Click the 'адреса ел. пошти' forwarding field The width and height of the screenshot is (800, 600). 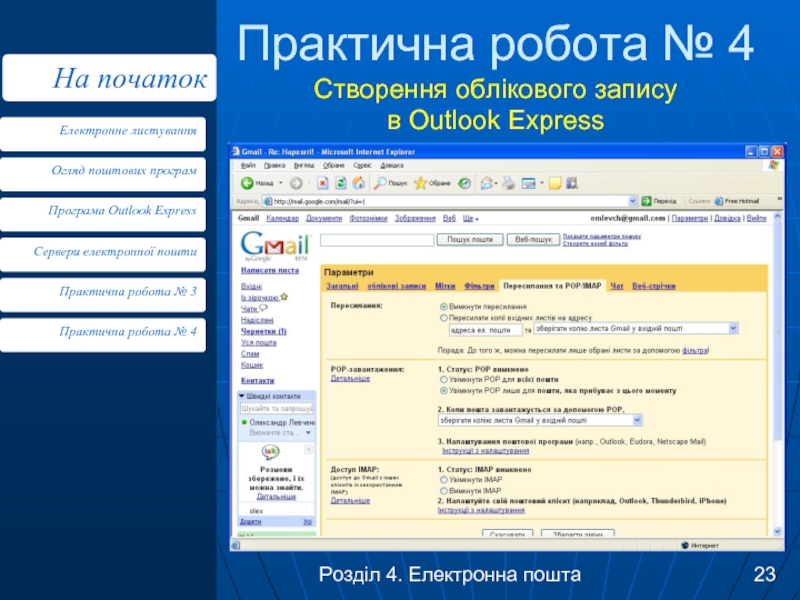pos(485,330)
